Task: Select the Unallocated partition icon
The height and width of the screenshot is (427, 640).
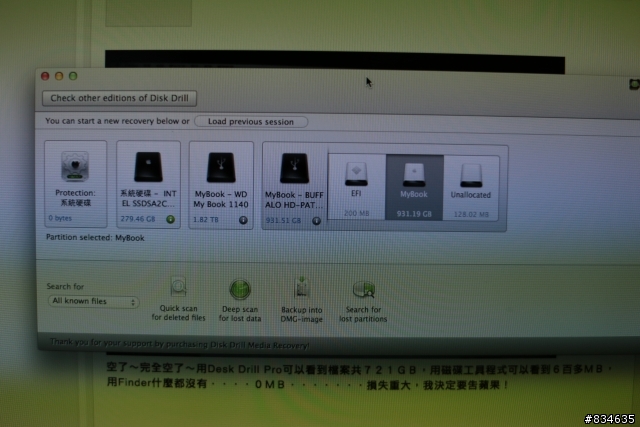Action: click(x=471, y=176)
